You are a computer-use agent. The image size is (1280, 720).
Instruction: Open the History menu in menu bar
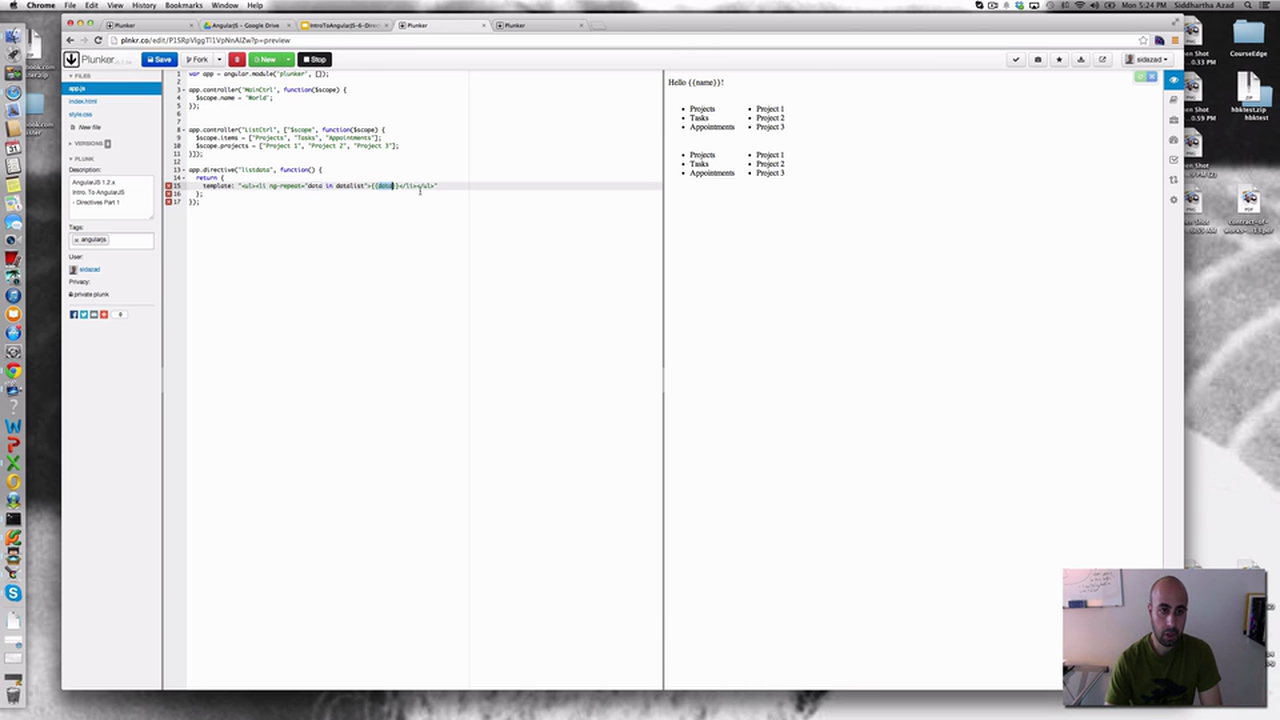[x=144, y=5]
